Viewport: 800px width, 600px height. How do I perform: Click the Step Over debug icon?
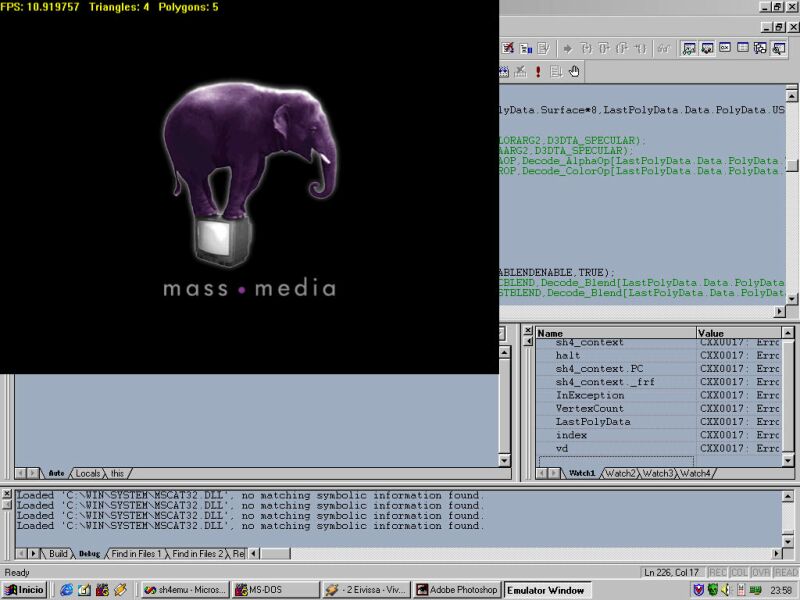click(x=604, y=48)
